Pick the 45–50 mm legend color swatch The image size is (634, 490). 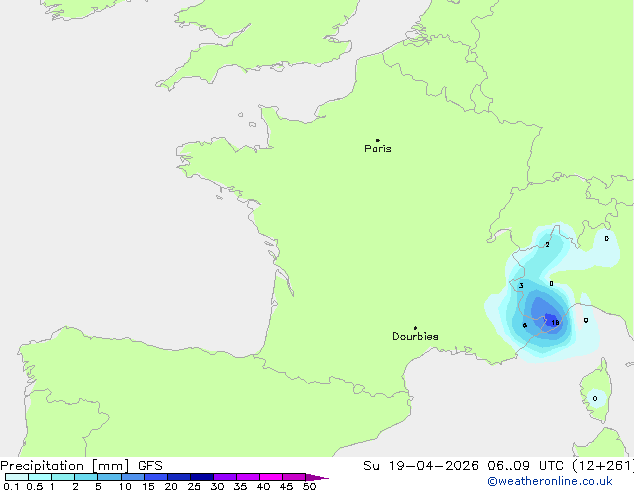point(294,477)
